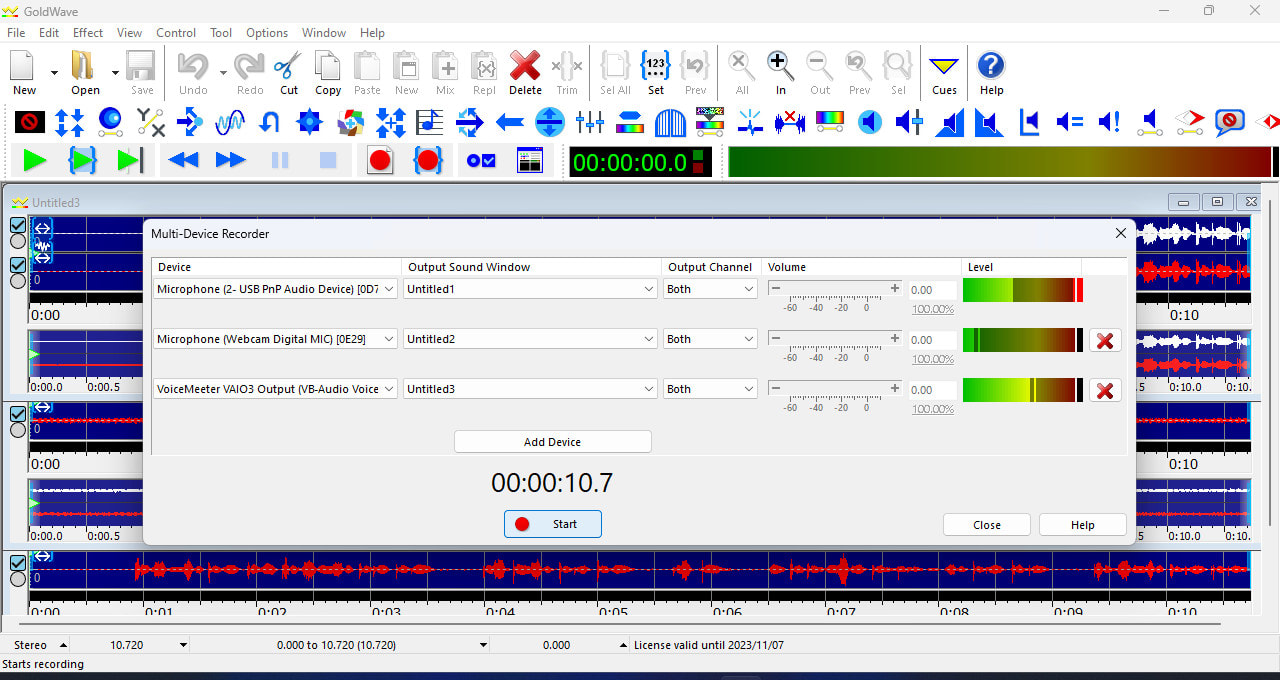
Task: Click the Match Volume speaker equals icon
Action: (1070, 122)
